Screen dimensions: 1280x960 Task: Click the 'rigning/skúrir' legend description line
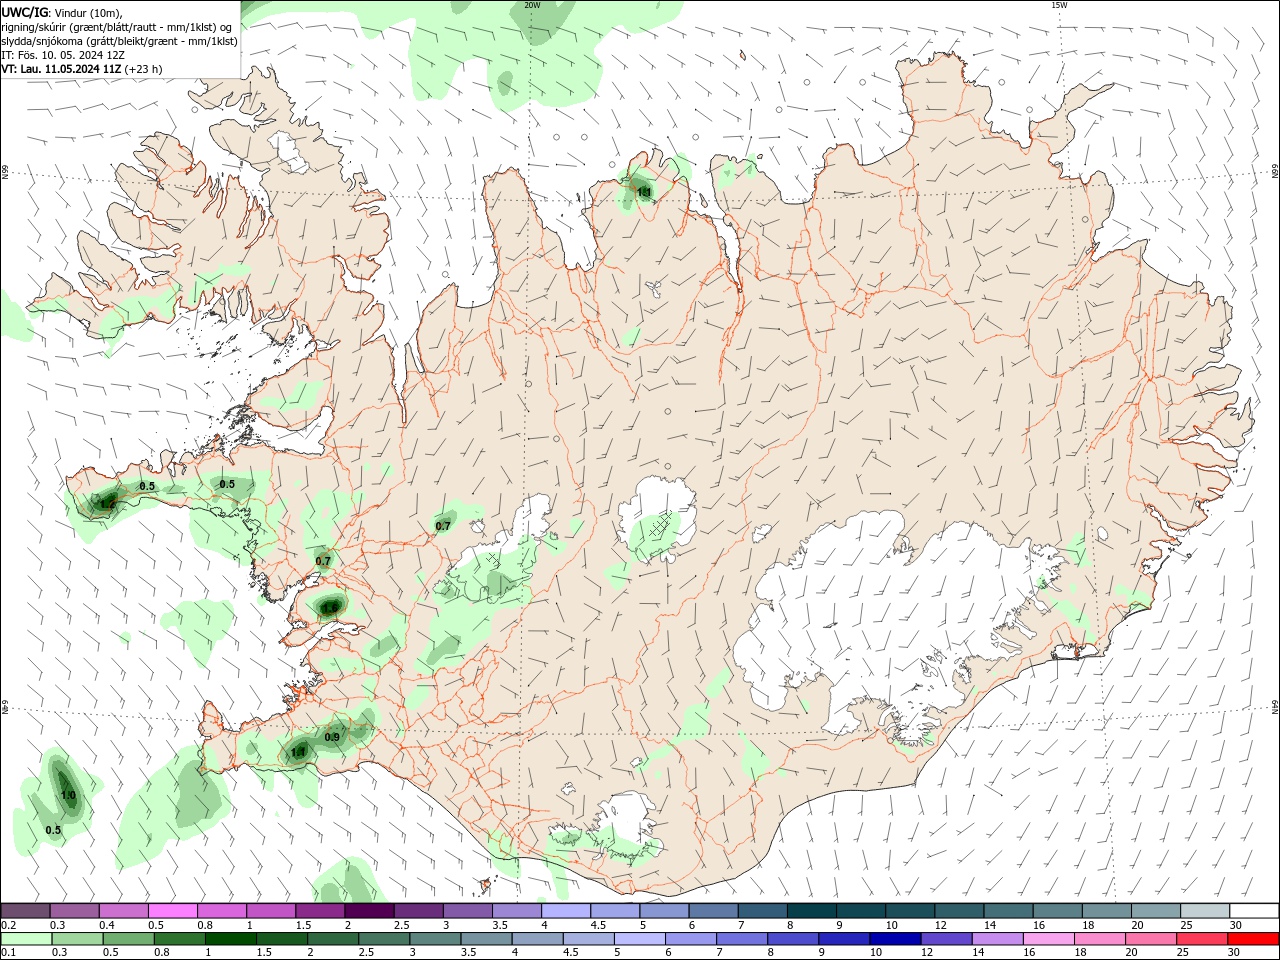click(117, 27)
